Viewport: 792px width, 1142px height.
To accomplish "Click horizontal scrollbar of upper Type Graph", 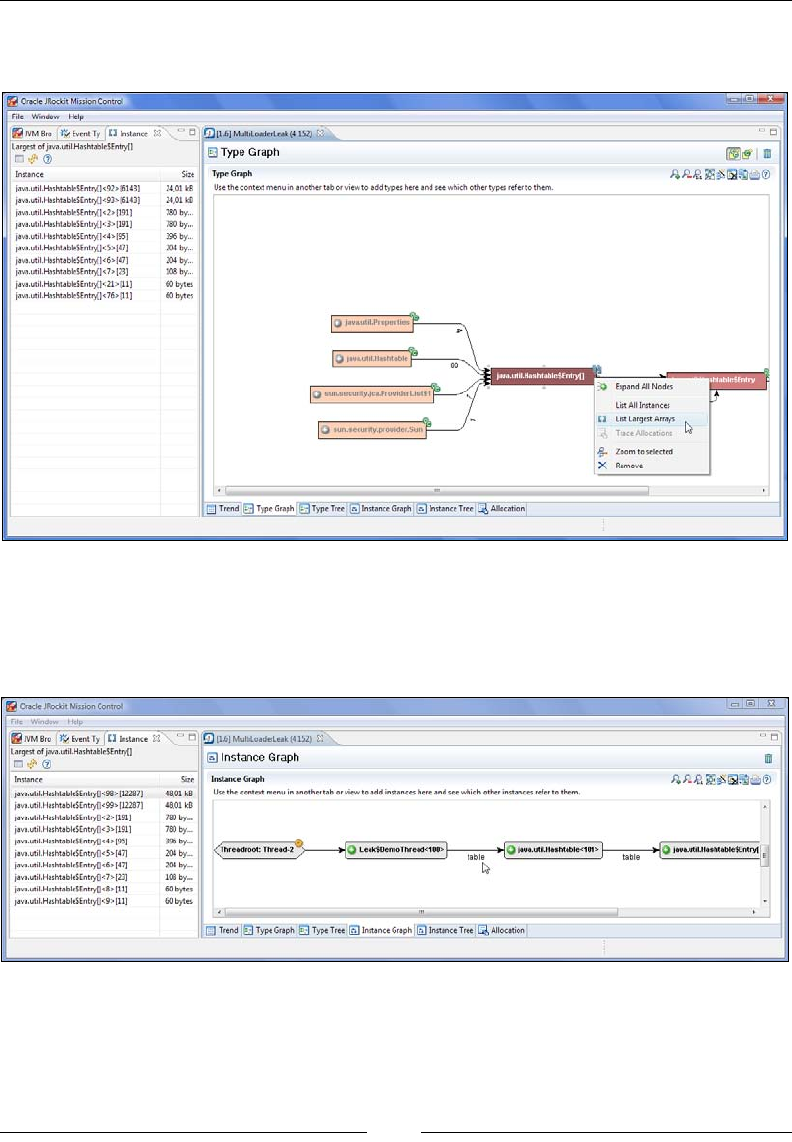I will 437,491.
